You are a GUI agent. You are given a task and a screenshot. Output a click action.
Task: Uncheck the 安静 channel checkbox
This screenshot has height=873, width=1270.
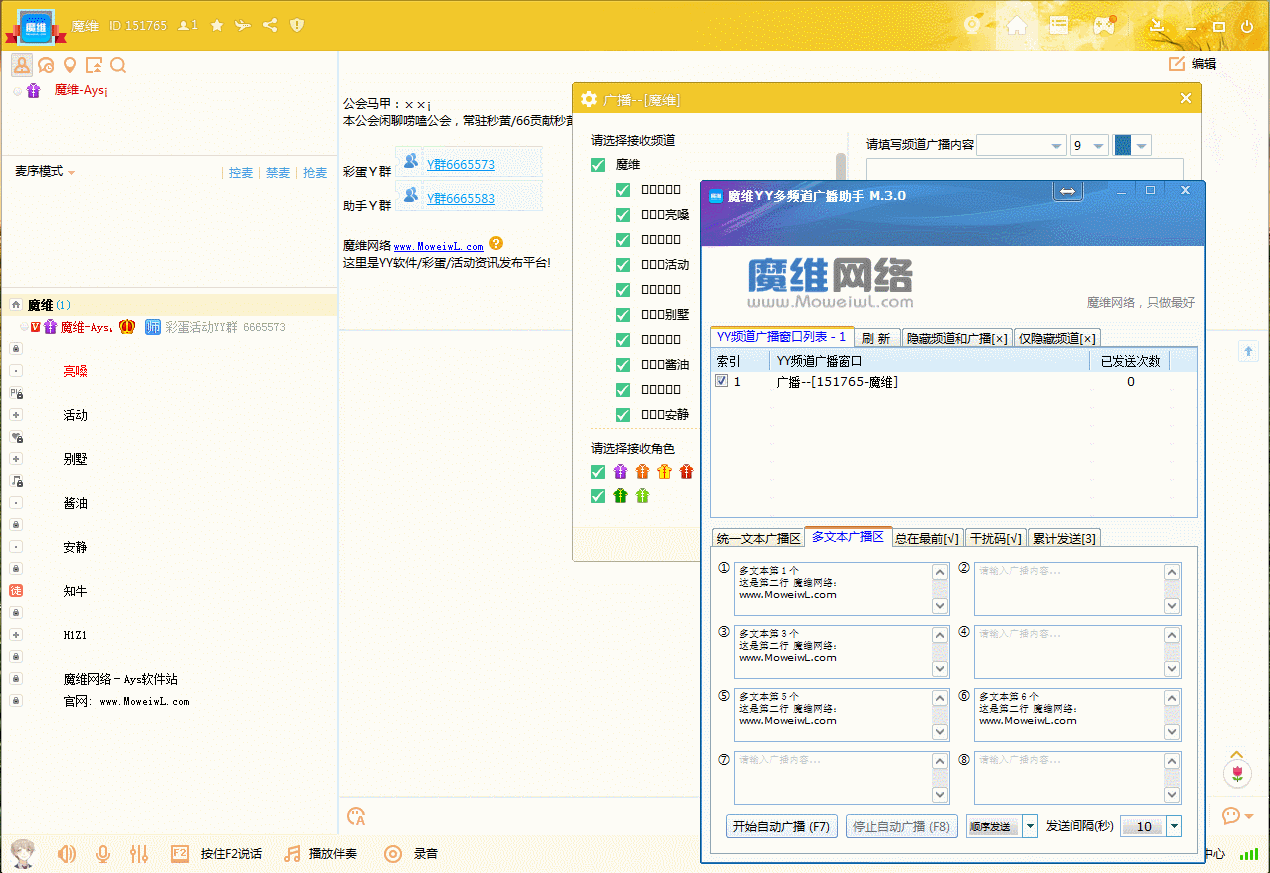[x=623, y=415]
